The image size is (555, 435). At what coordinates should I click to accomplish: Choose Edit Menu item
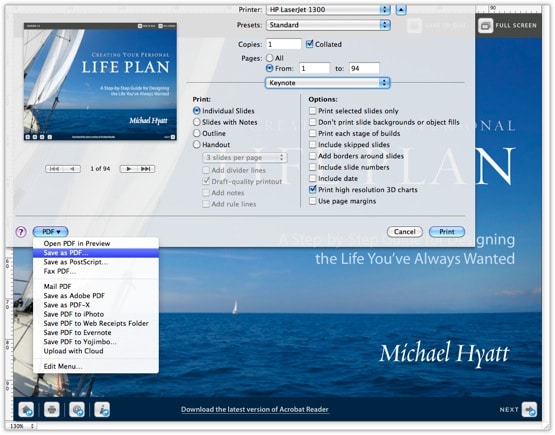(x=96, y=366)
